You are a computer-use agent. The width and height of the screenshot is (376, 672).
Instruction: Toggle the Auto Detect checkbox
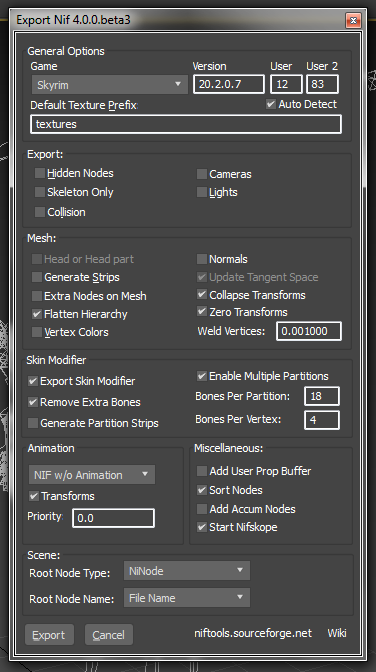click(x=271, y=104)
